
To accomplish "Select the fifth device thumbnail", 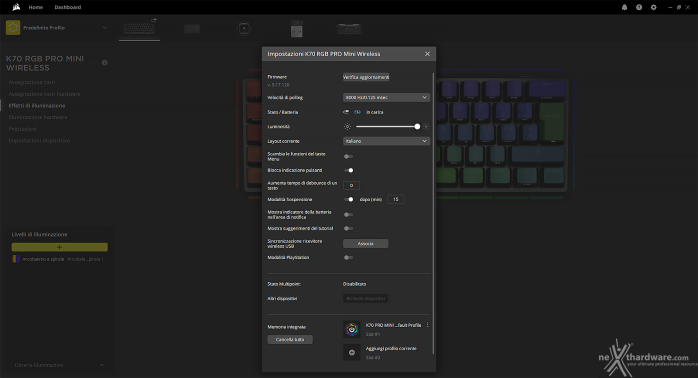I will (x=349, y=29).
